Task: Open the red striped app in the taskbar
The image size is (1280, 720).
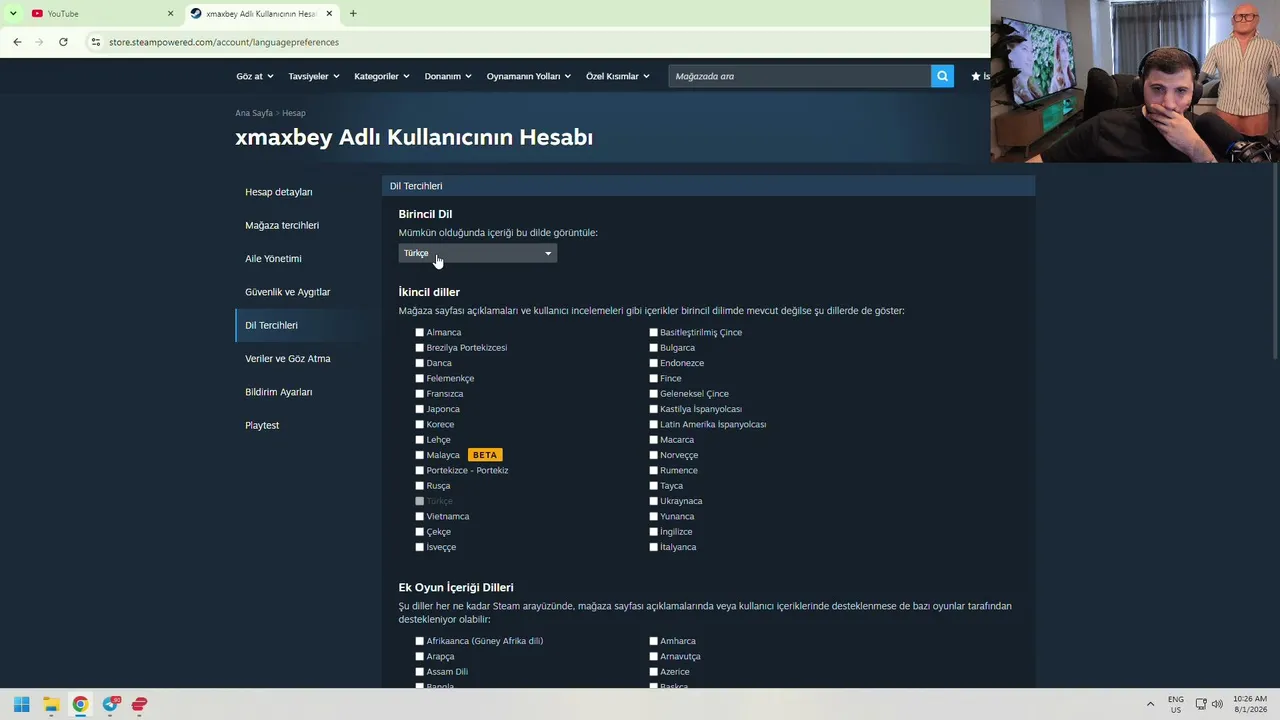Action: point(140,704)
